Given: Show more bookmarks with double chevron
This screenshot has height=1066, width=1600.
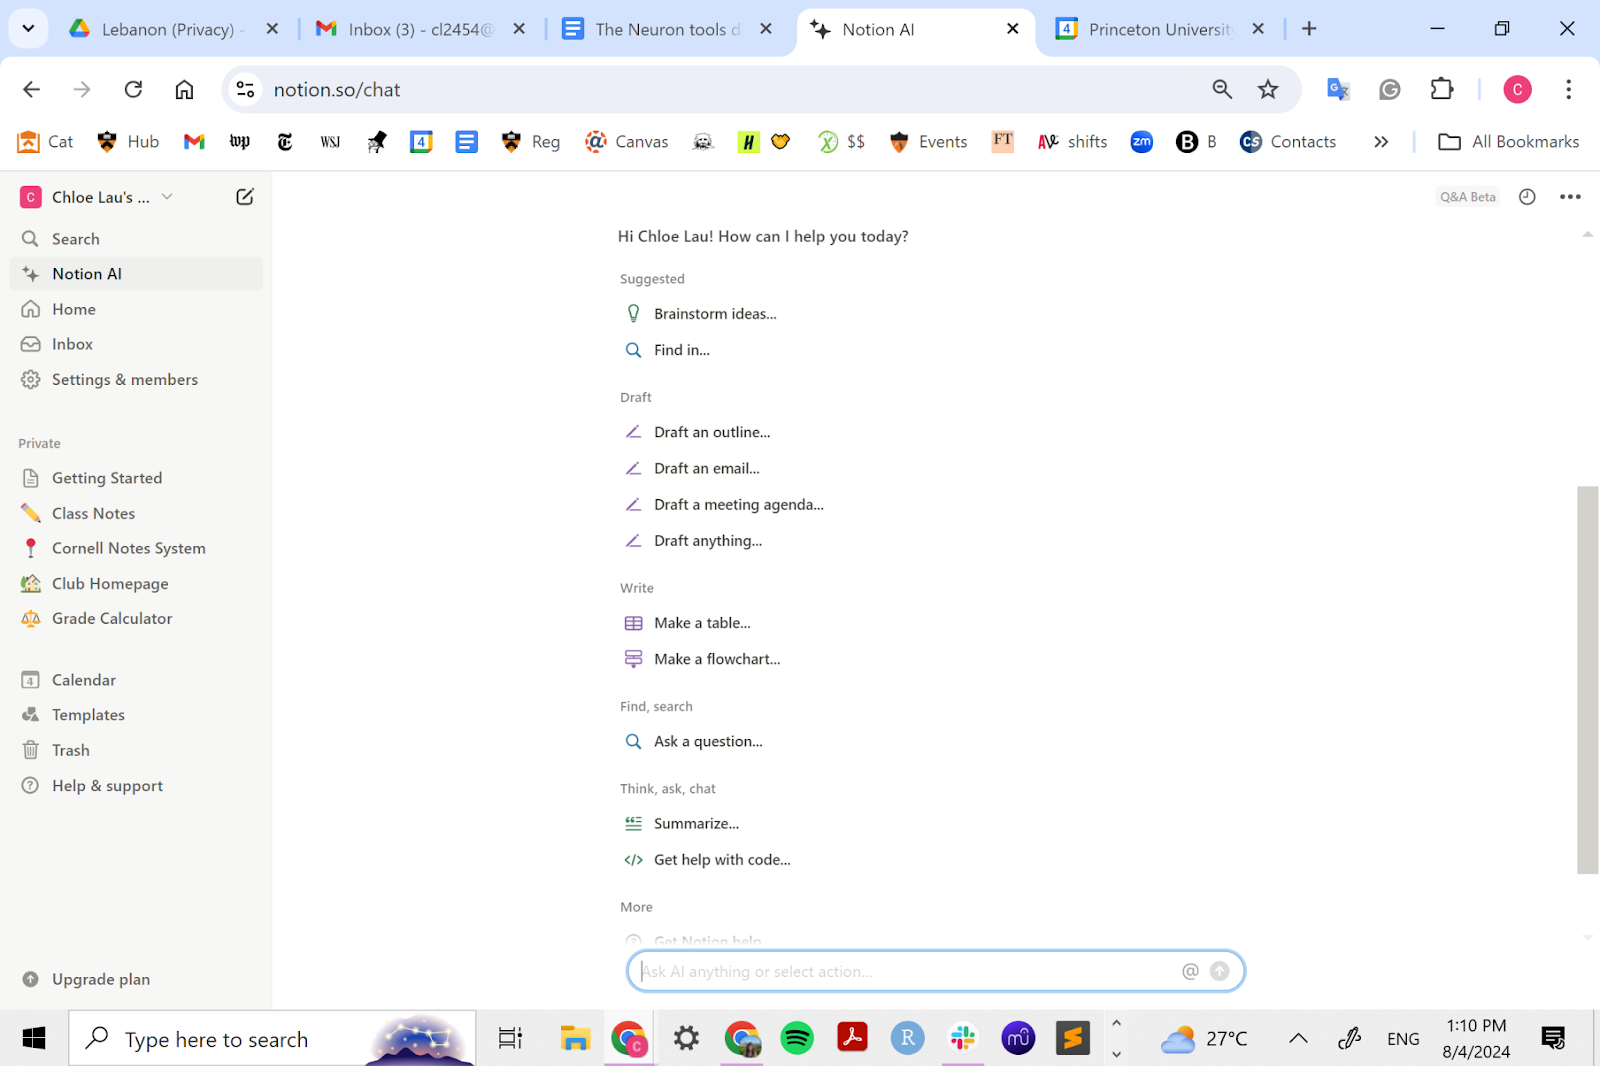Looking at the screenshot, I should 1381,142.
